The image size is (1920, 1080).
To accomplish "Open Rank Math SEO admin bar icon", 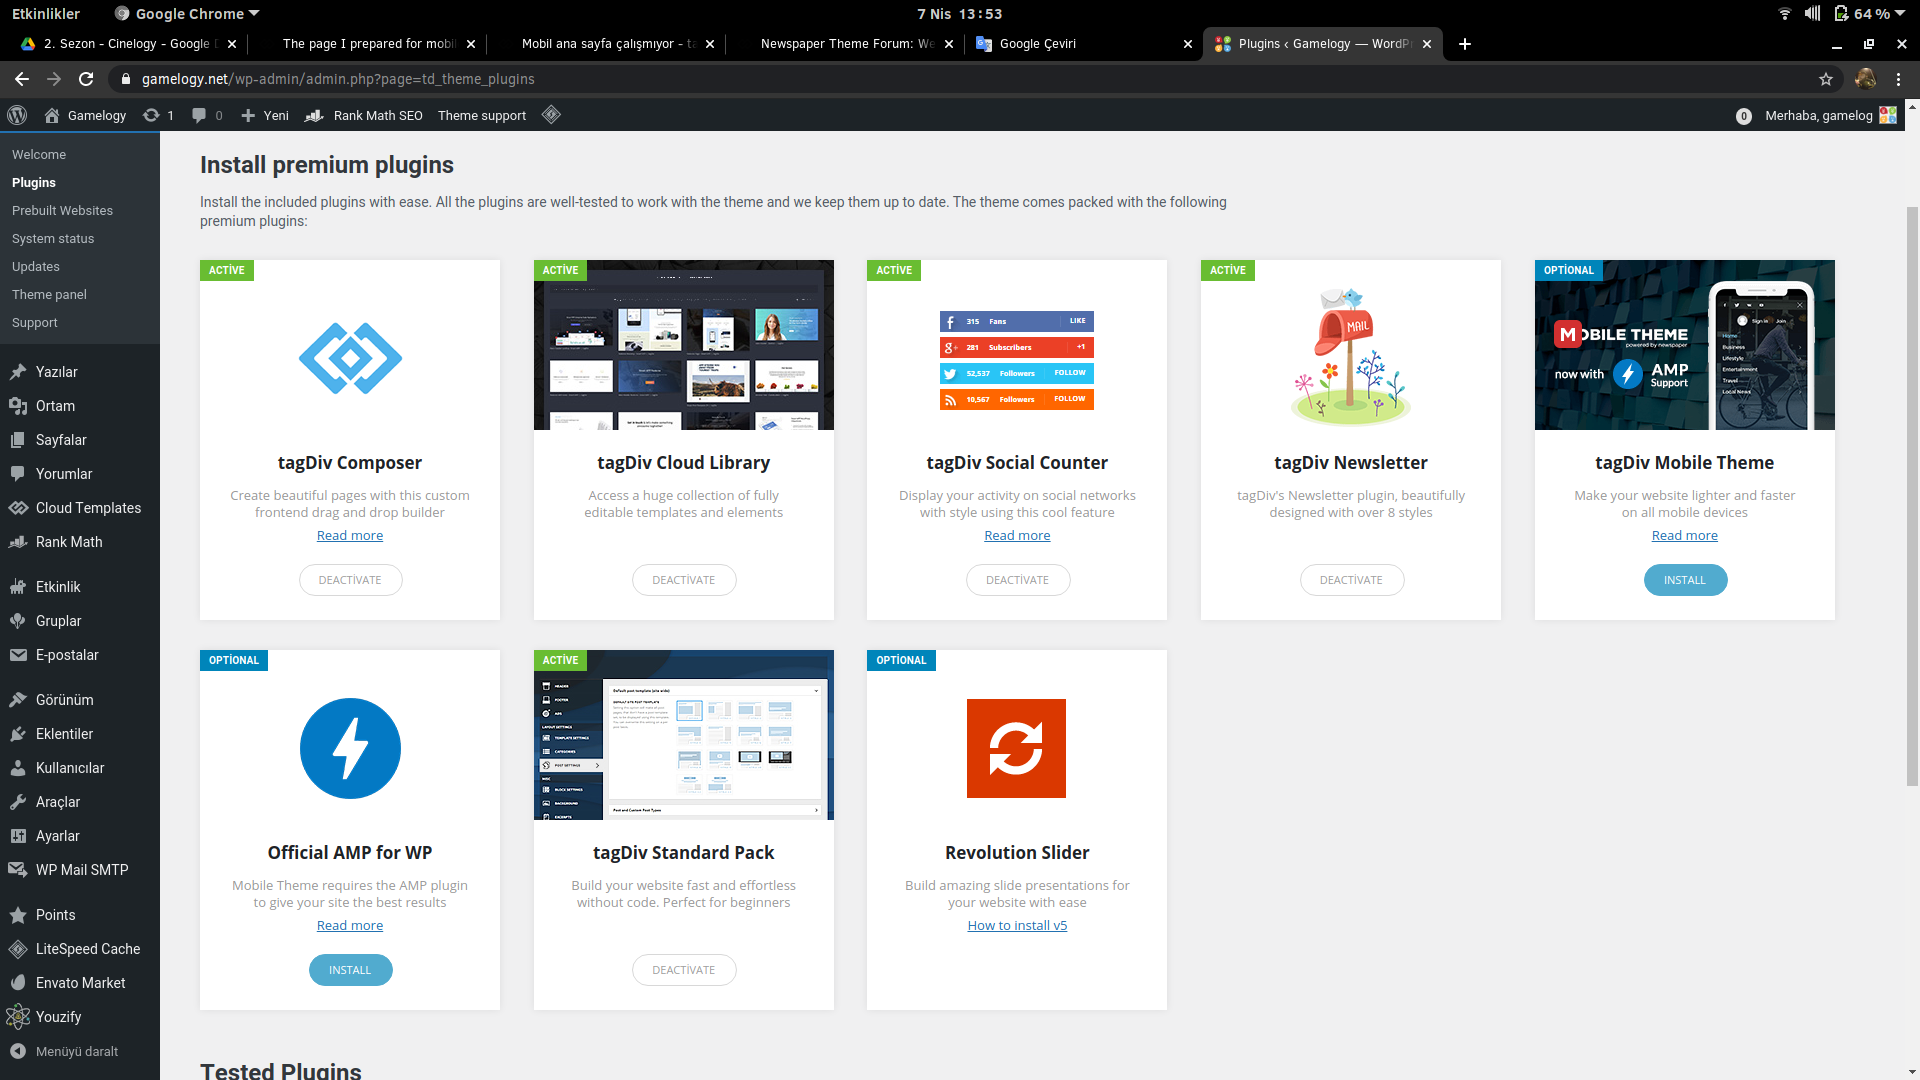I will (314, 115).
